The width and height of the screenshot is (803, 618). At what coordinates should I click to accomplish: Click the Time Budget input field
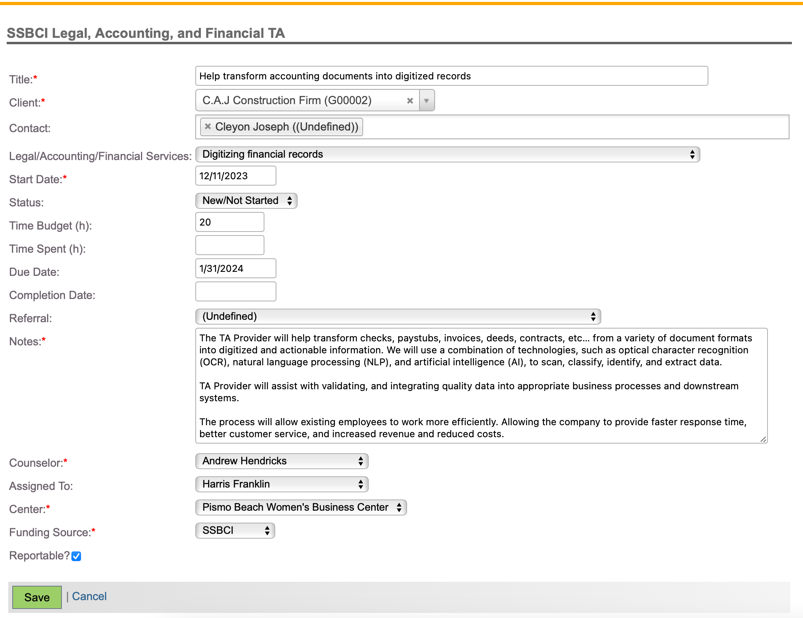click(x=229, y=223)
